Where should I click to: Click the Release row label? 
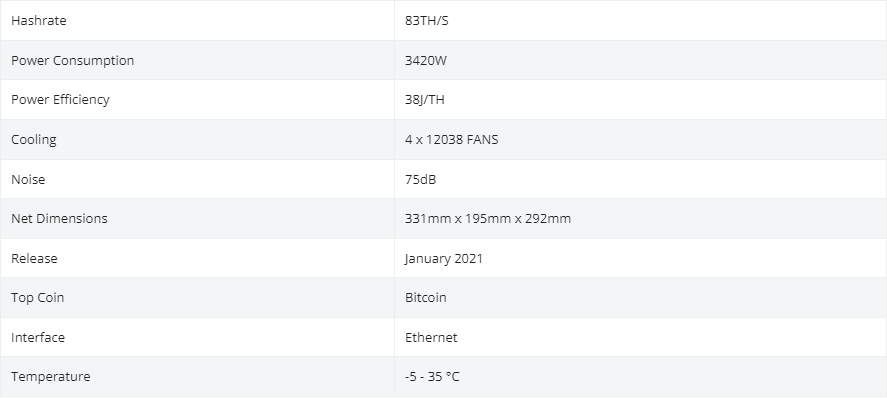click(x=34, y=258)
